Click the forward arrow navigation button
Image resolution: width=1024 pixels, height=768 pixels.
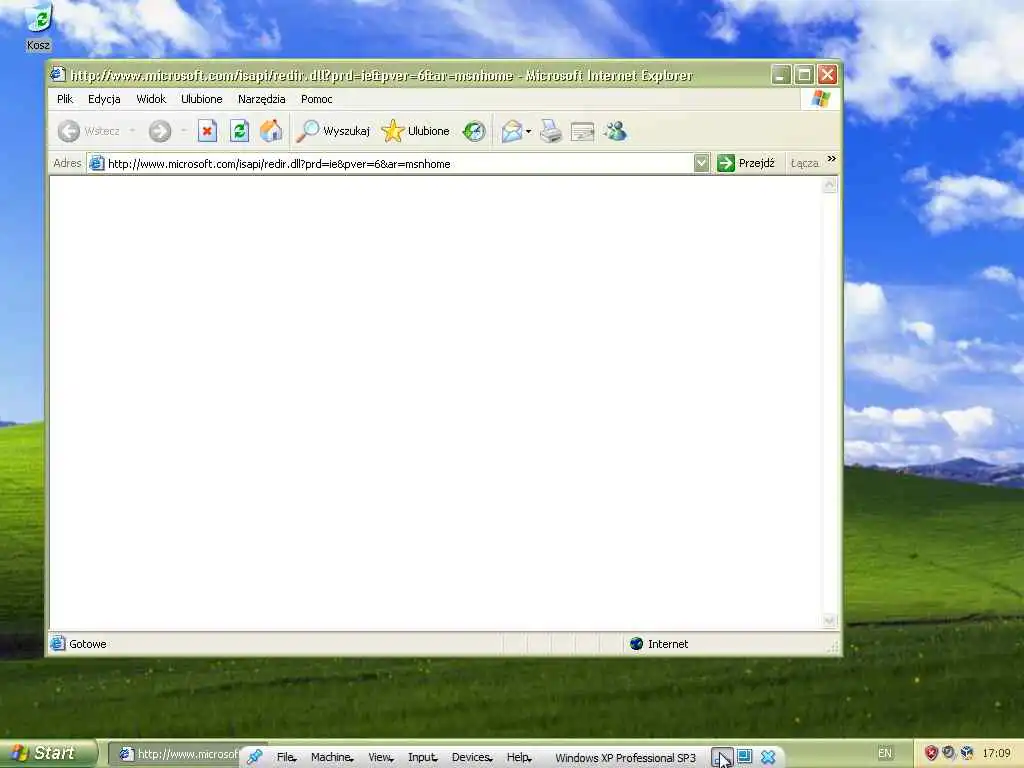(159, 131)
